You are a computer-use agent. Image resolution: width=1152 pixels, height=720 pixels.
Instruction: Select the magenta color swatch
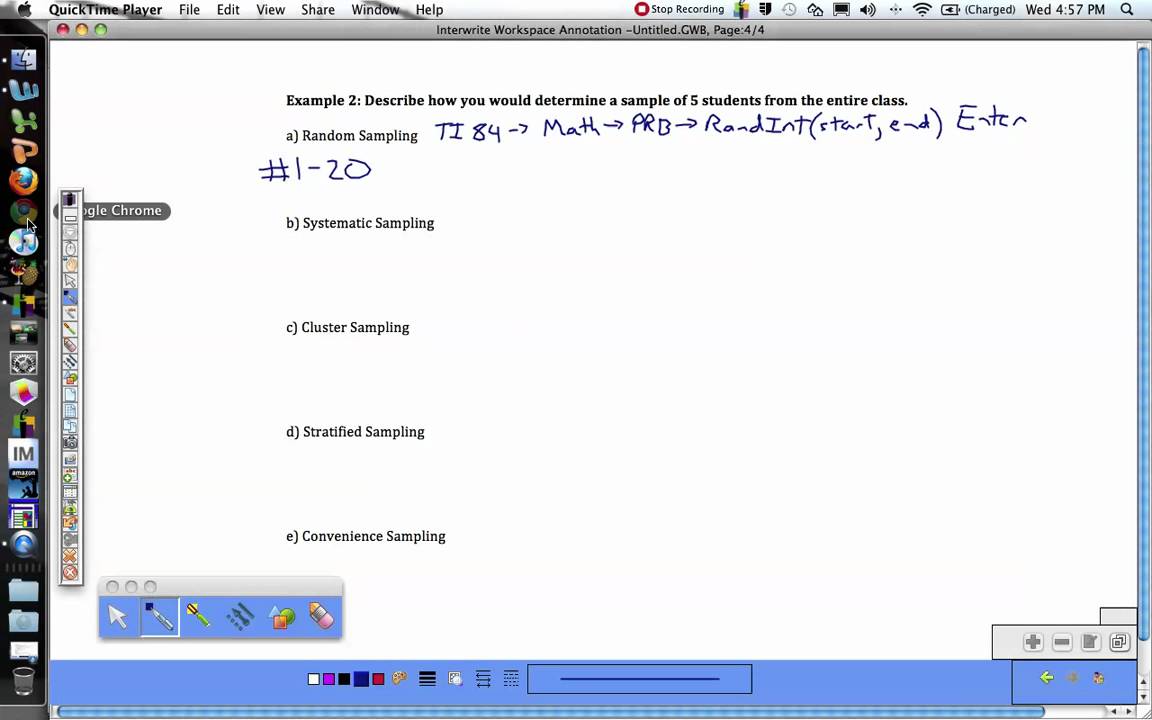tap(328, 679)
